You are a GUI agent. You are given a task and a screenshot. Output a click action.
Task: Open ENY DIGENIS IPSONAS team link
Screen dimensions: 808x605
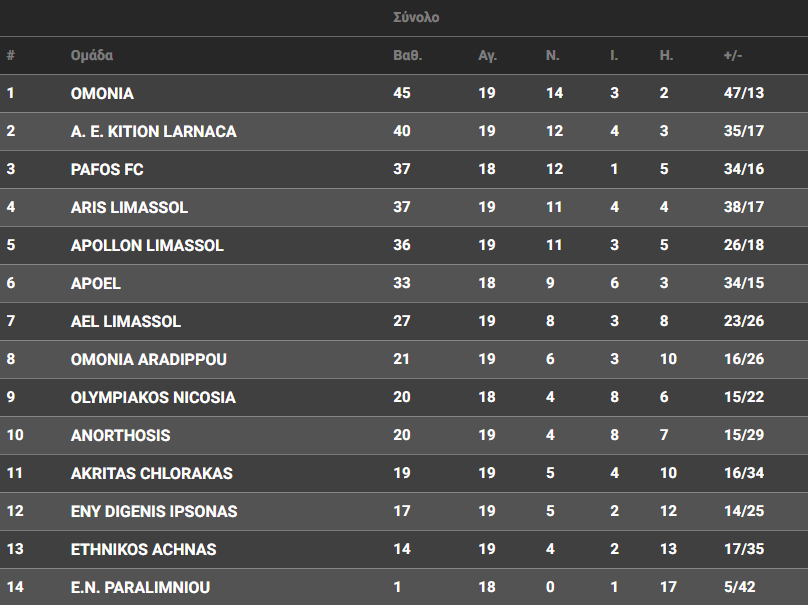click(154, 511)
